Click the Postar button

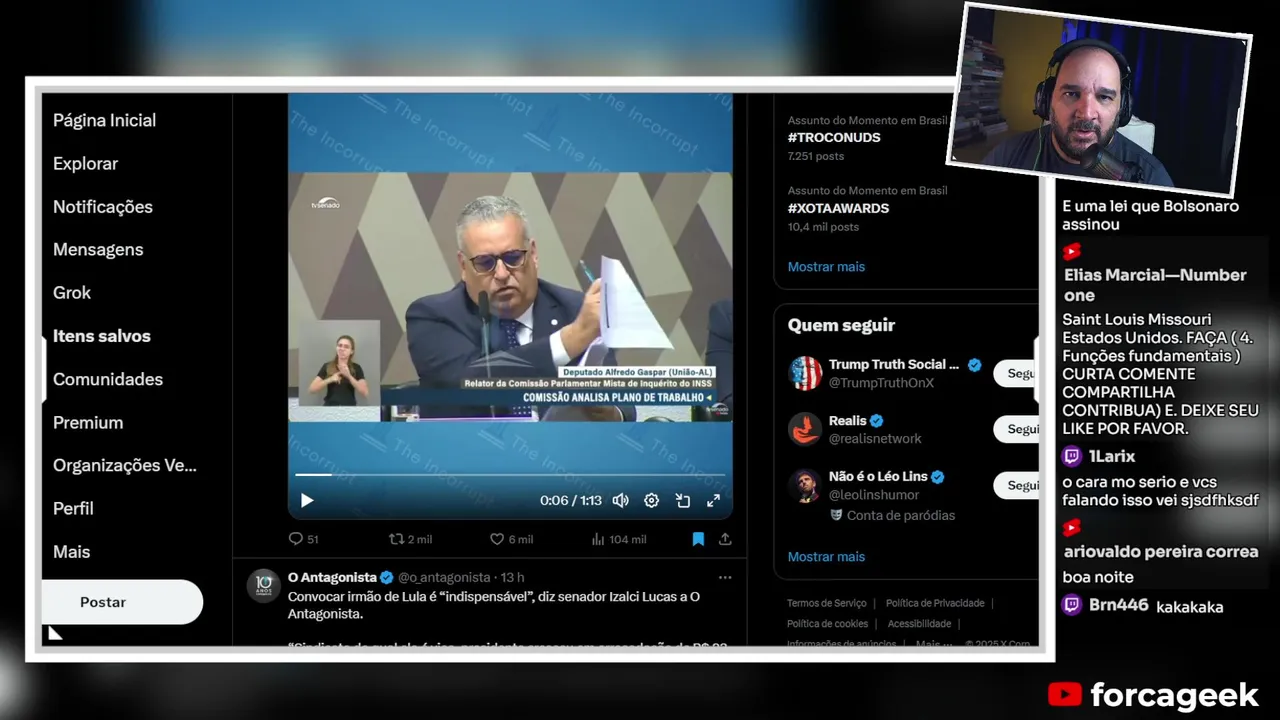pyautogui.click(x=122, y=602)
